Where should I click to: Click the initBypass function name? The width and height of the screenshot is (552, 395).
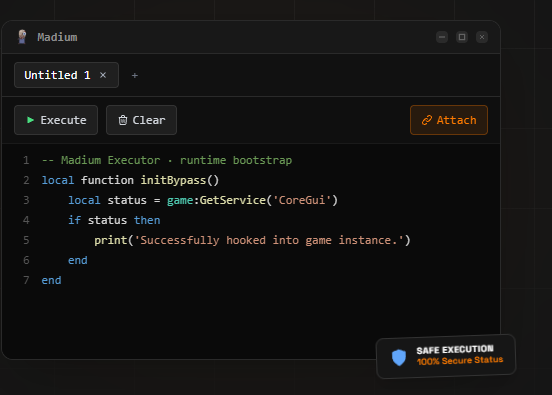pos(173,180)
